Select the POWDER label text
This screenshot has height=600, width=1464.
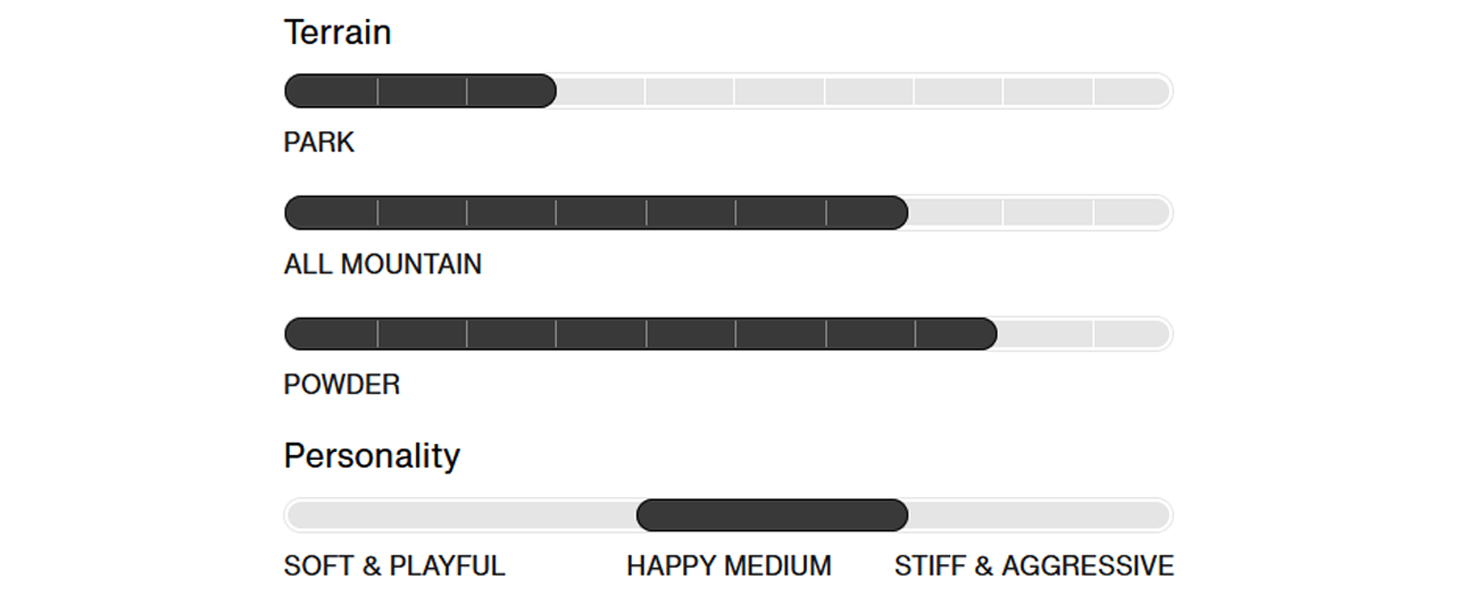[342, 385]
